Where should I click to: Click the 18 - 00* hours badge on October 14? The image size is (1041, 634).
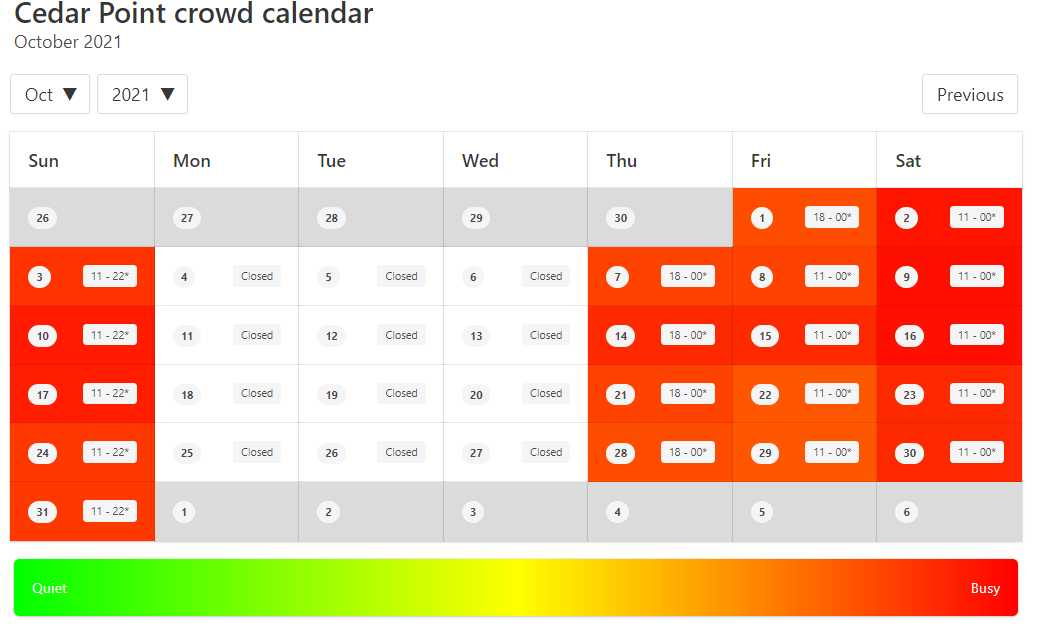point(688,335)
